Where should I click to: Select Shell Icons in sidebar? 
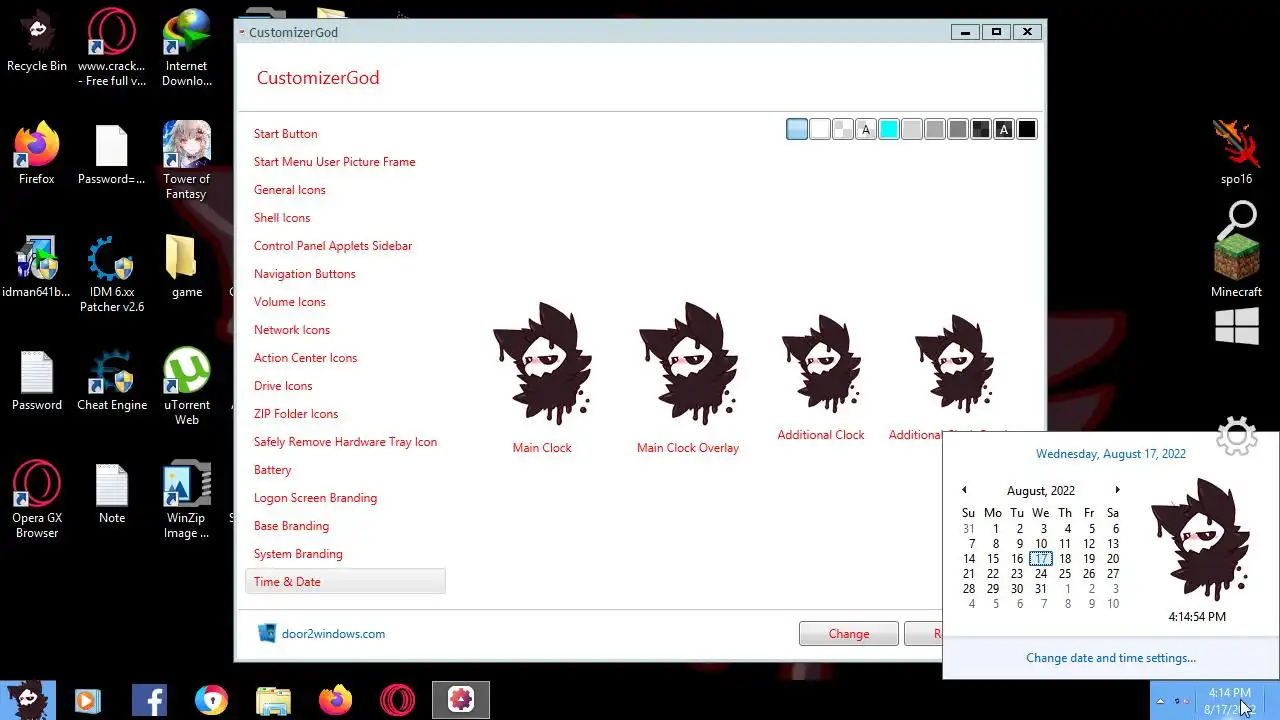(282, 218)
